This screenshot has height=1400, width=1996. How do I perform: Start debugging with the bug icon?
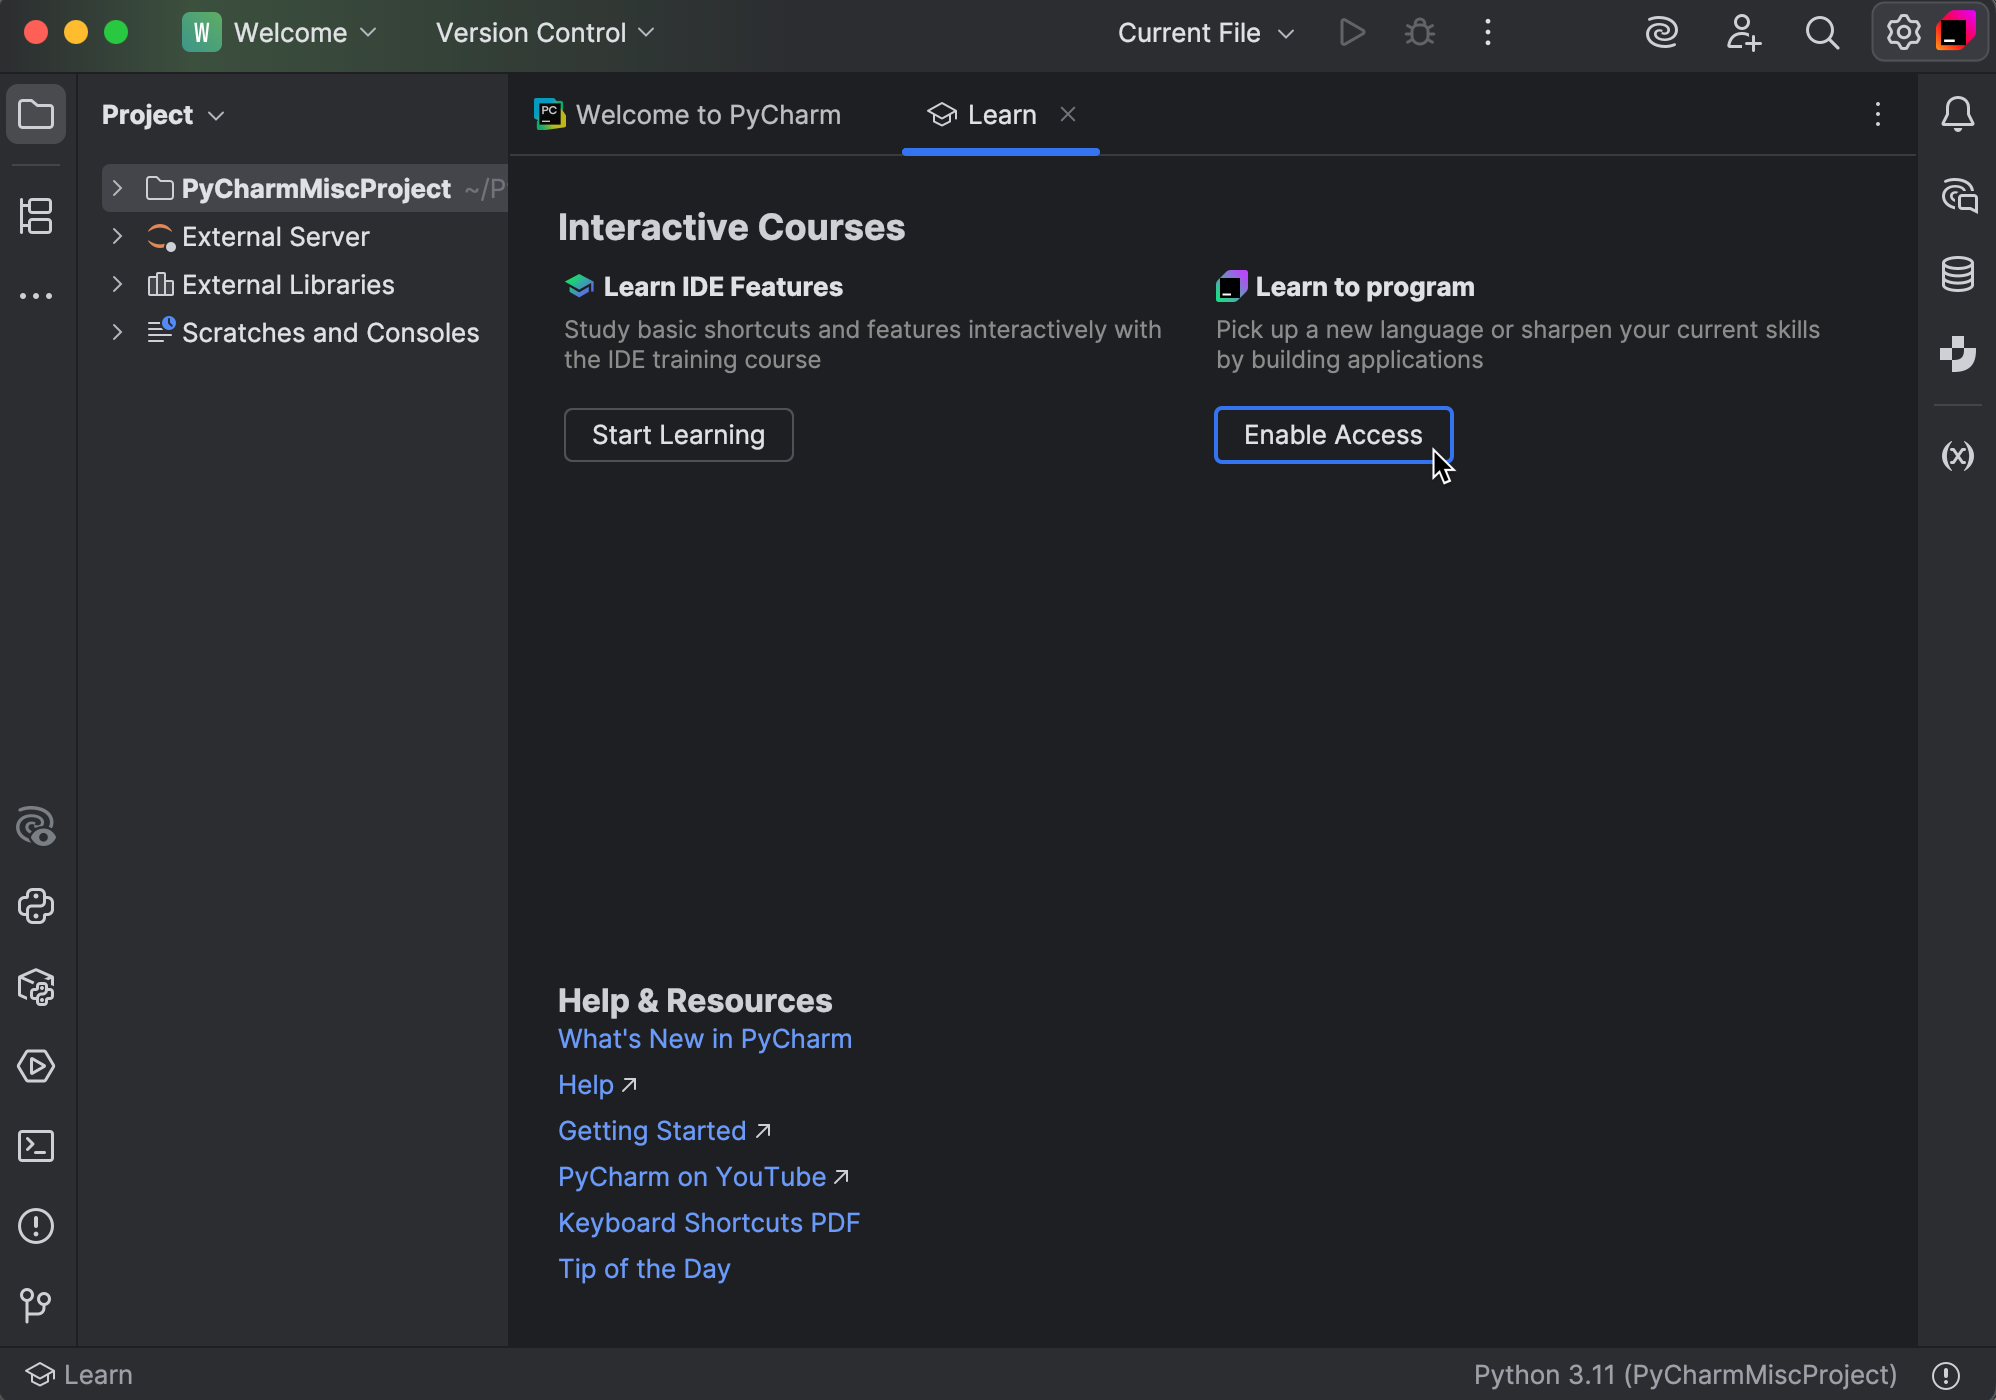click(1420, 32)
